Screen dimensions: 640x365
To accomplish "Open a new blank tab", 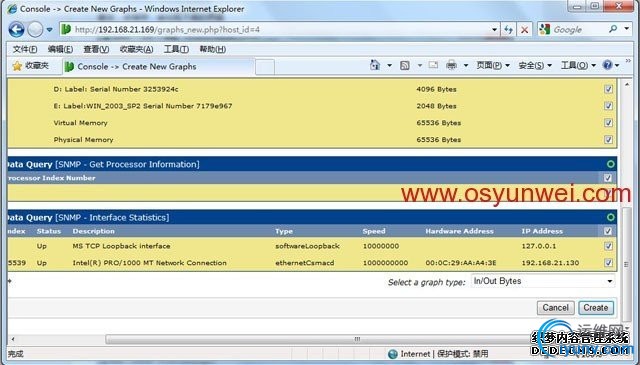I will tap(264, 67).
